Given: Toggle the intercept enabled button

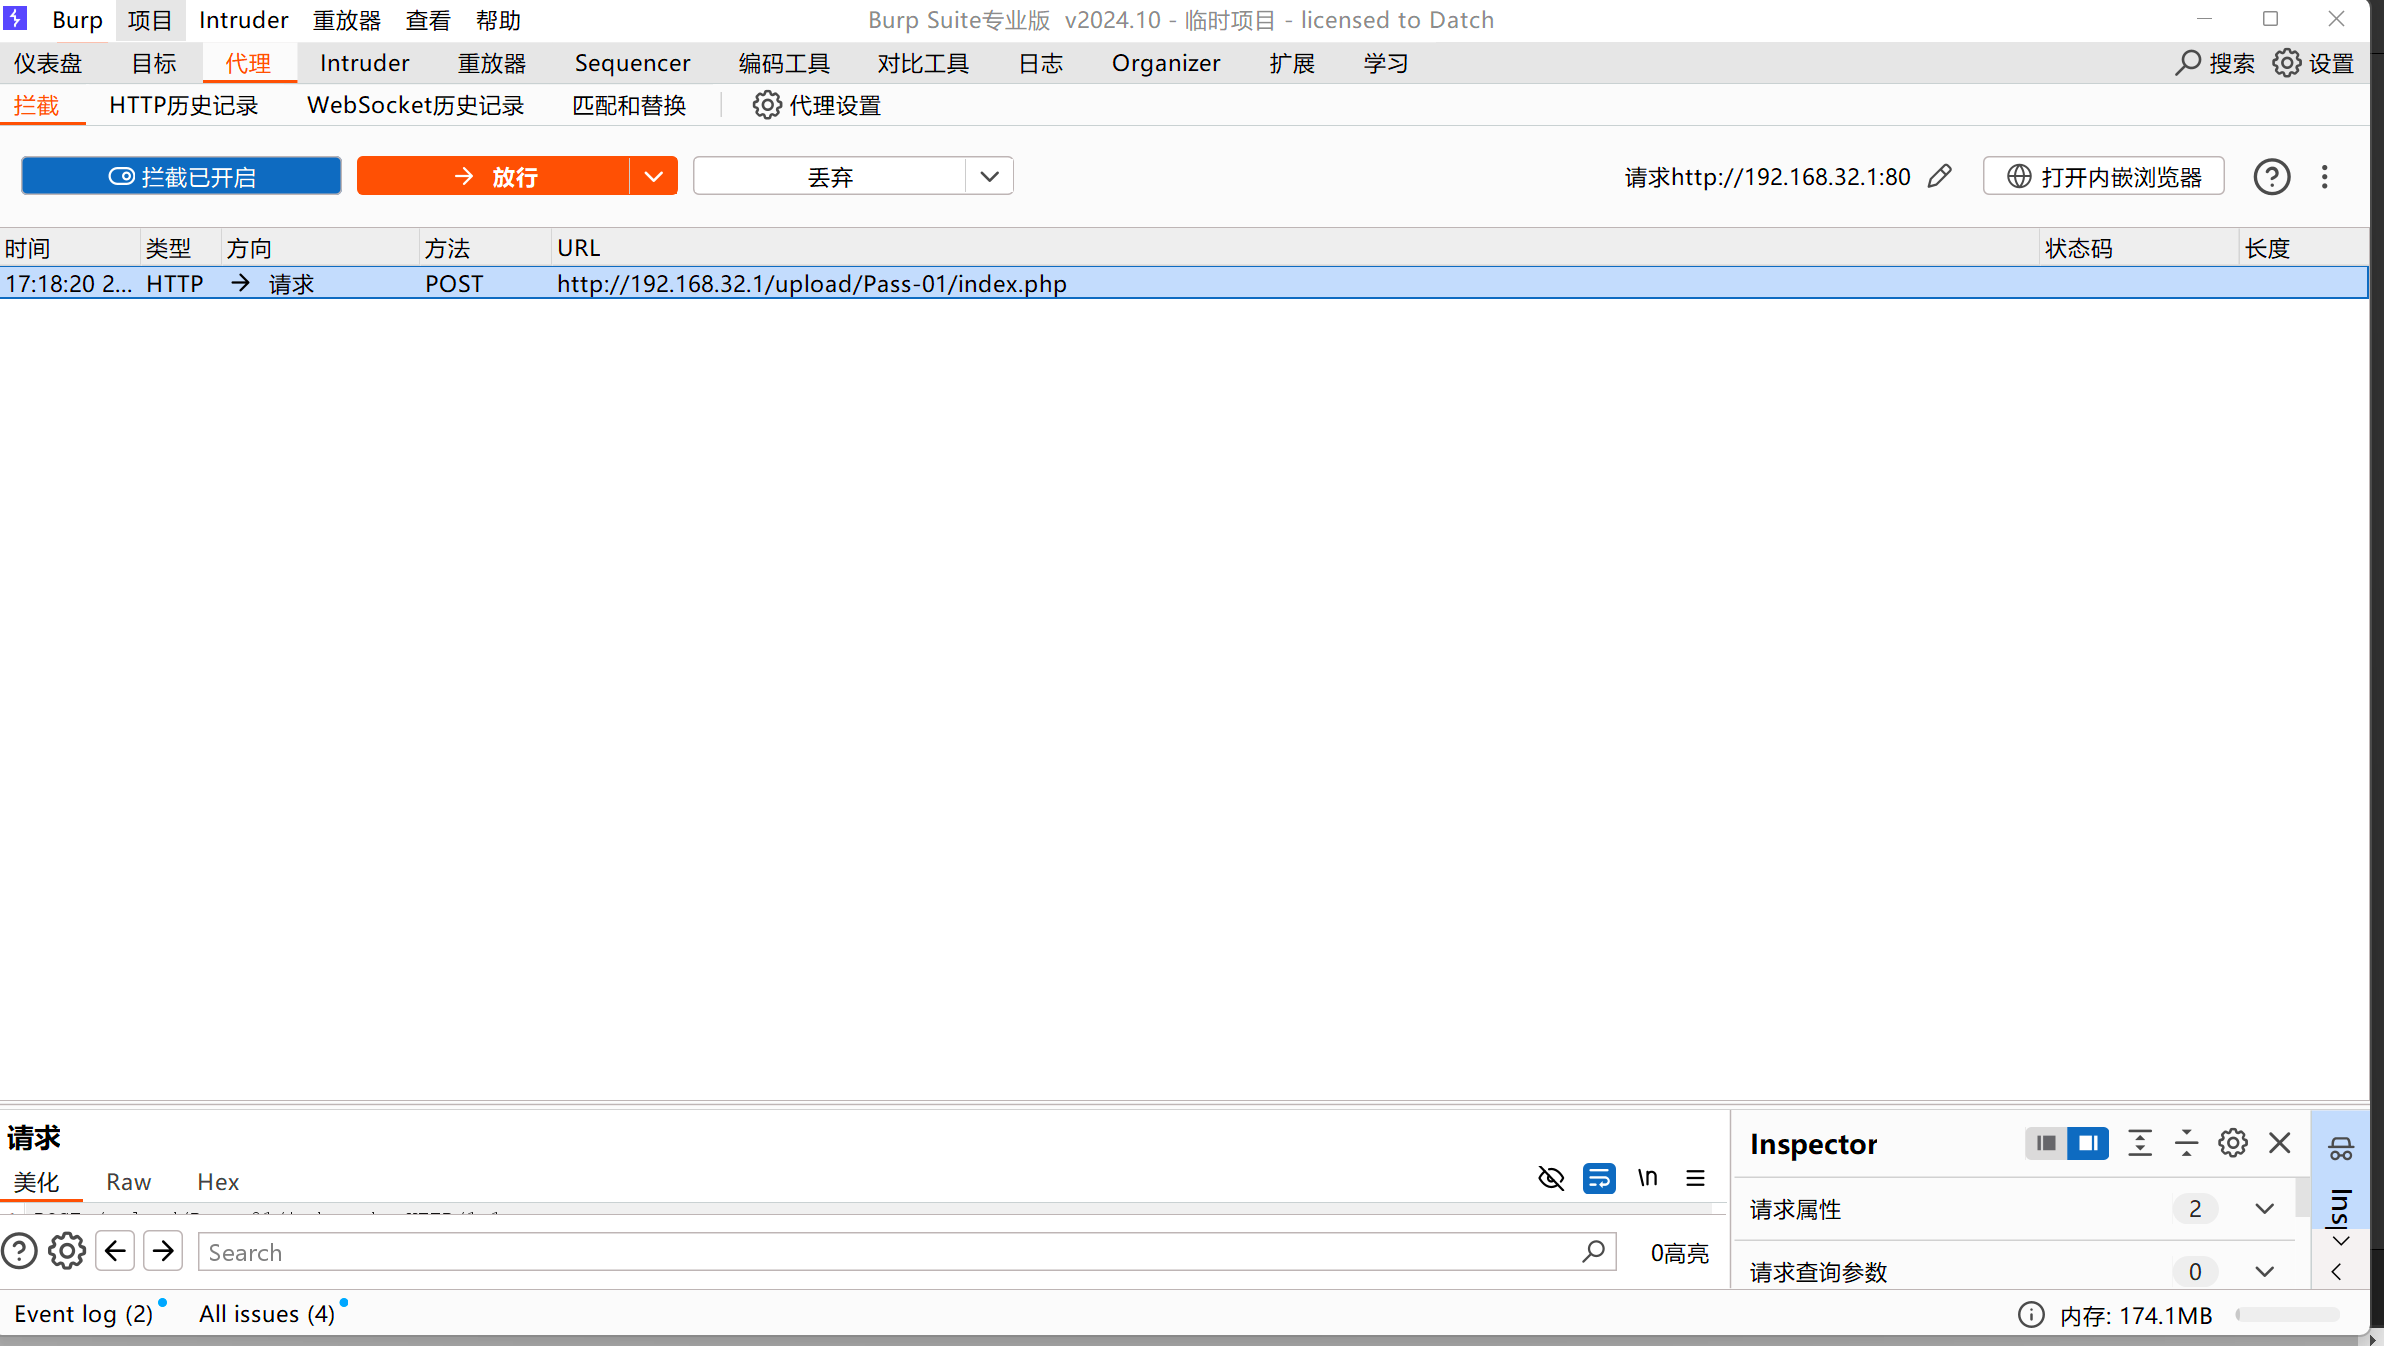Looking at the screenshot, I should coord(181,176).
